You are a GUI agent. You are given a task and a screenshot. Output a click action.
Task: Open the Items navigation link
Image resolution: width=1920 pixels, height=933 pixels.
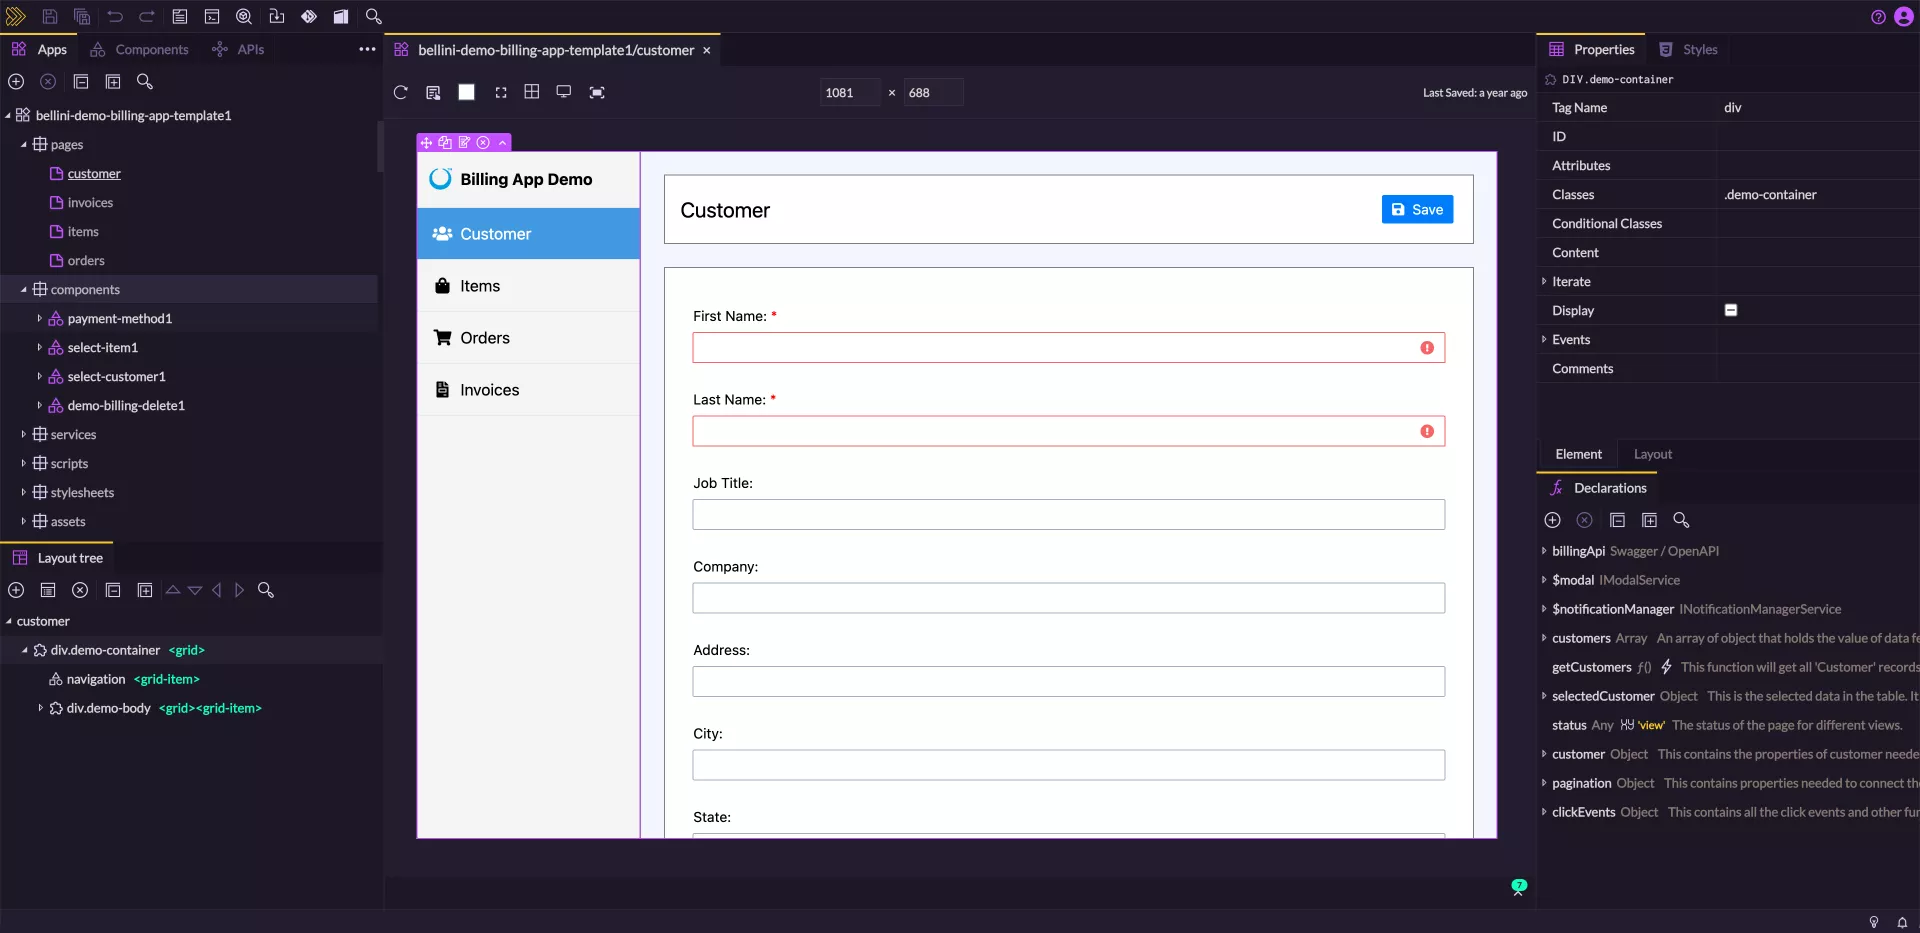coord(528,286)
